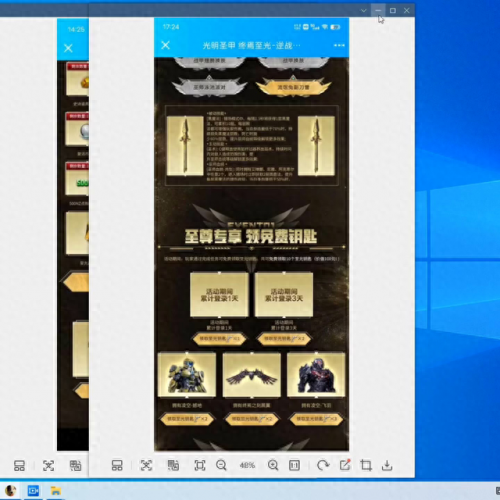
Task: Click the claim key button under 累计登录3天
Action: (284, 339)
